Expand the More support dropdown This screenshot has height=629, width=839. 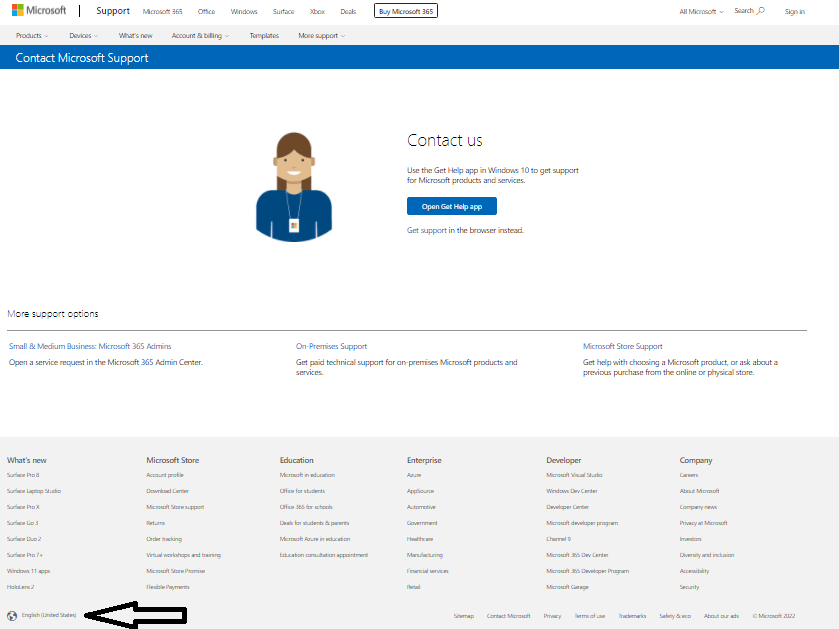pyautogui.click(x=322, y=36)
